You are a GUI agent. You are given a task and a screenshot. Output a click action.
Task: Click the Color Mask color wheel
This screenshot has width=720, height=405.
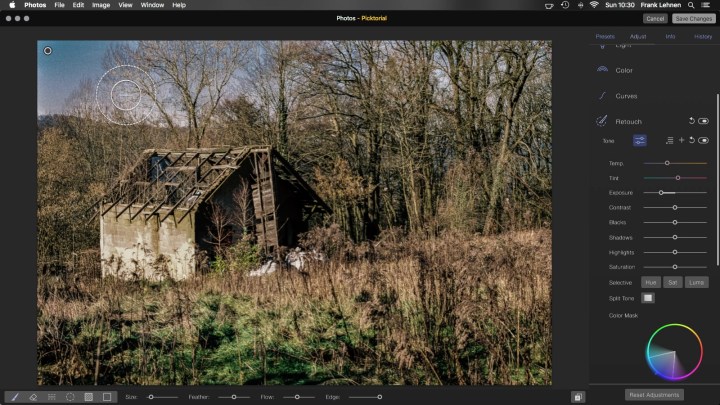click(x=675, y=352)
